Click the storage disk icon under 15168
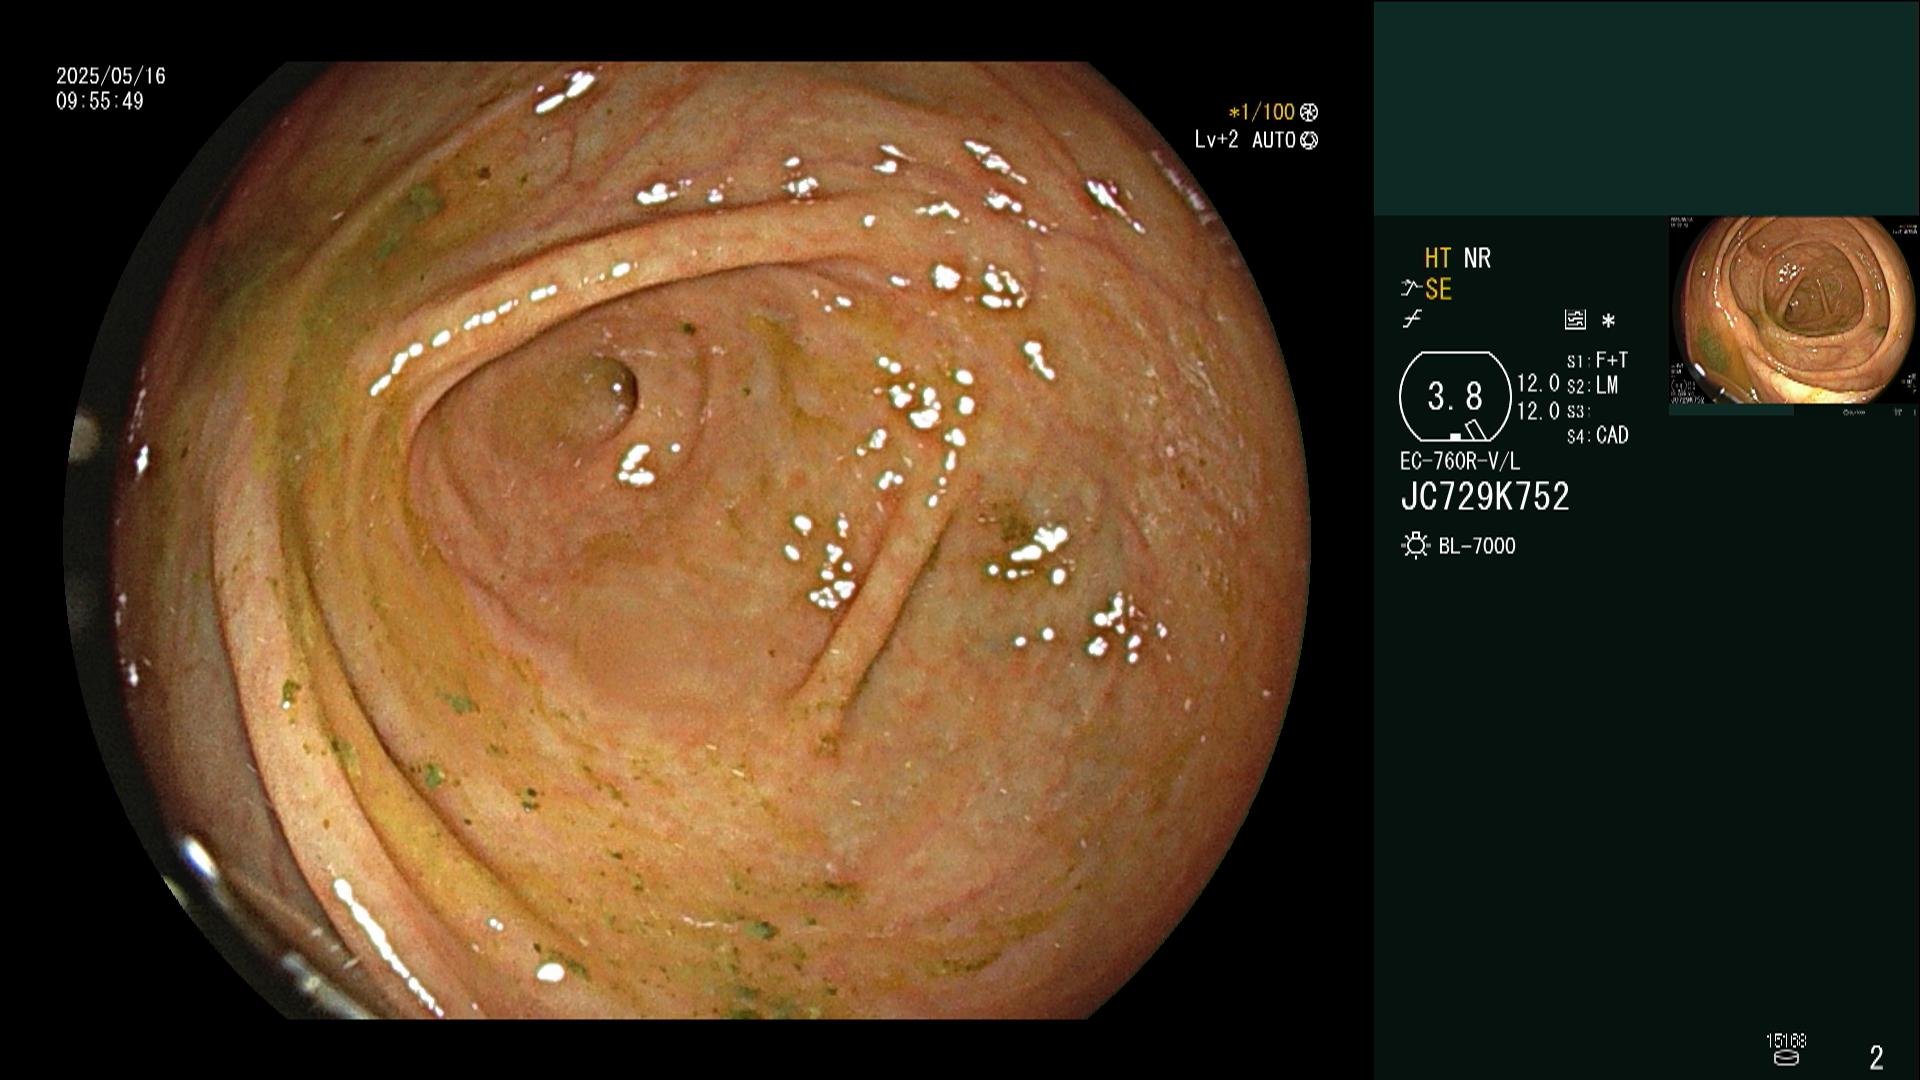 (x=1786, y=1058)
